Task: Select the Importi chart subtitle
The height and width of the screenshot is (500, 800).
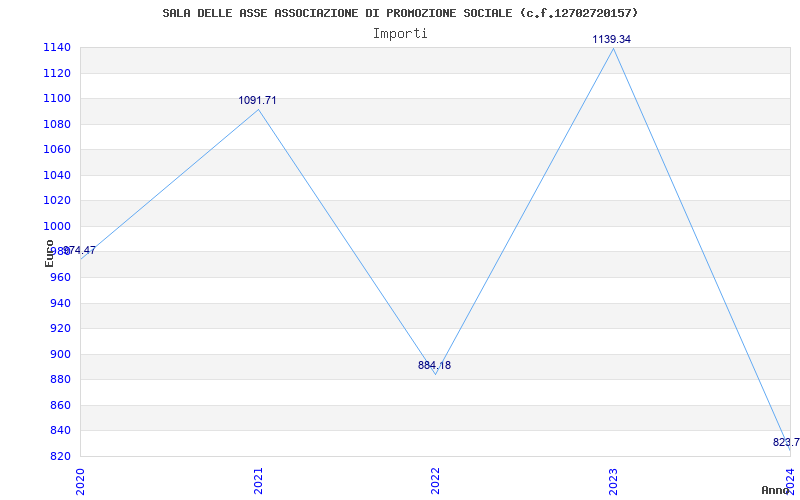Action: point(400,34)
